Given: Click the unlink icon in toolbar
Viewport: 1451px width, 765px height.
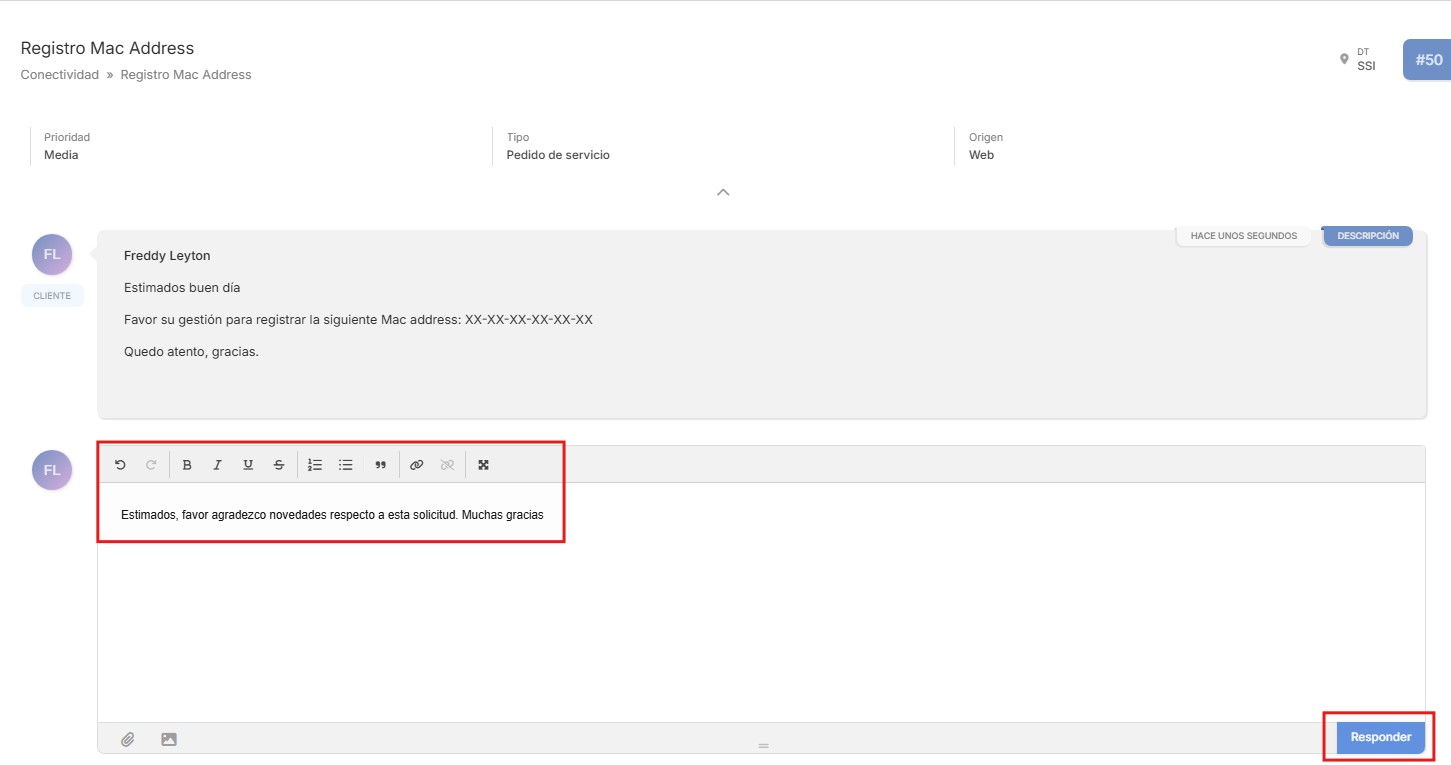Looking at the screenshot, I should [x=447, y=465].
